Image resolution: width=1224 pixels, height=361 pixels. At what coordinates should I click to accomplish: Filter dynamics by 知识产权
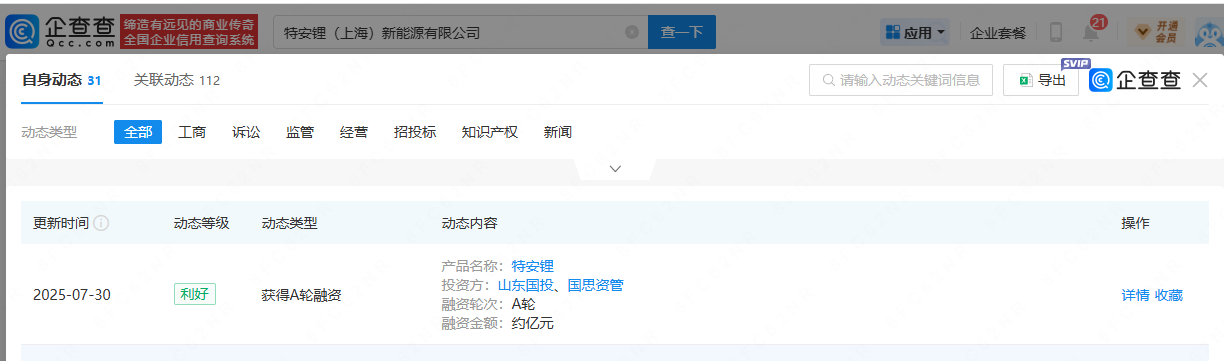click(490, 132)
